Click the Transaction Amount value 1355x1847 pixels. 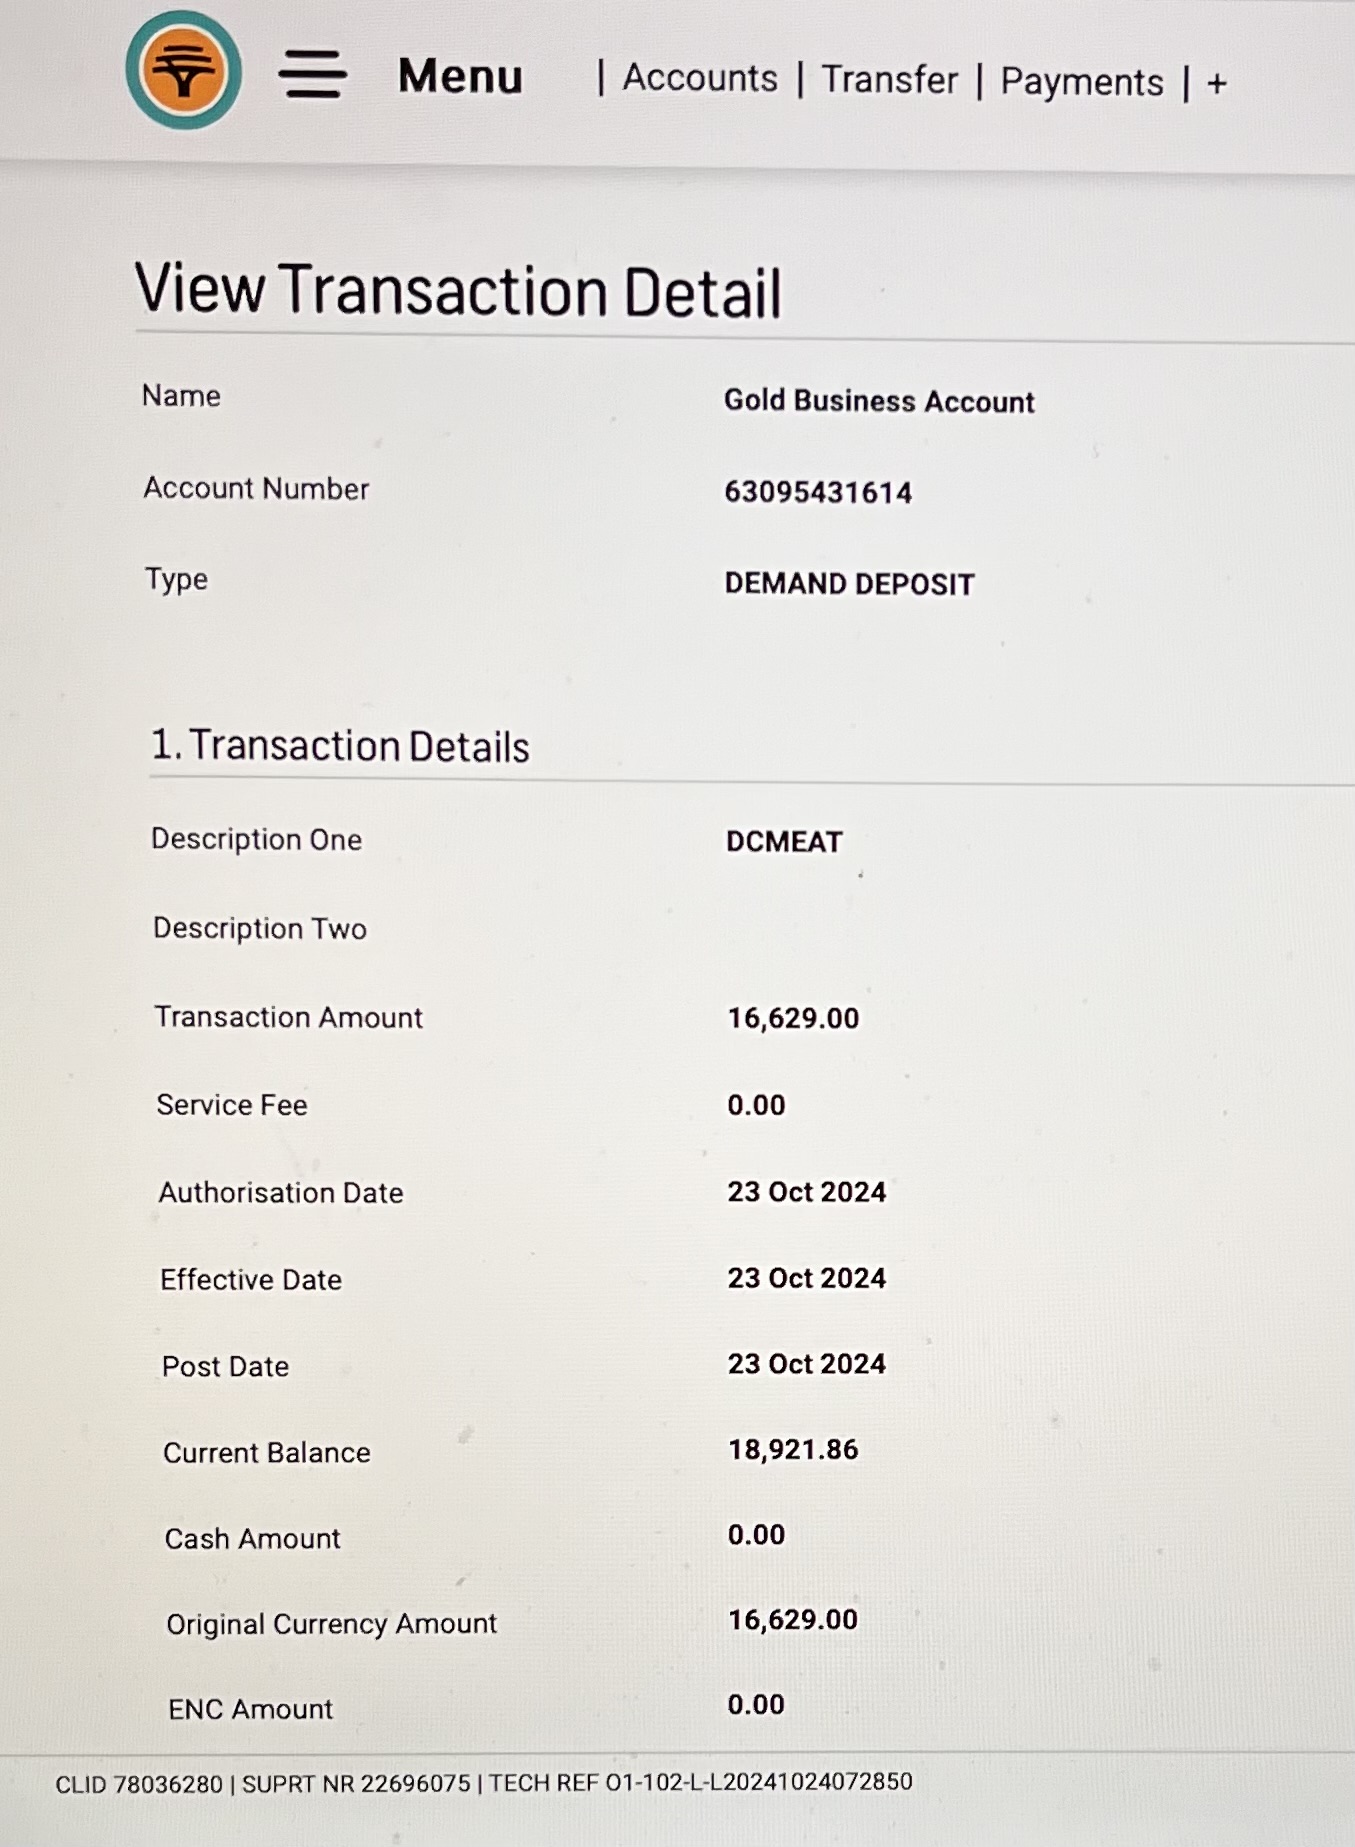pos(793,1018)
